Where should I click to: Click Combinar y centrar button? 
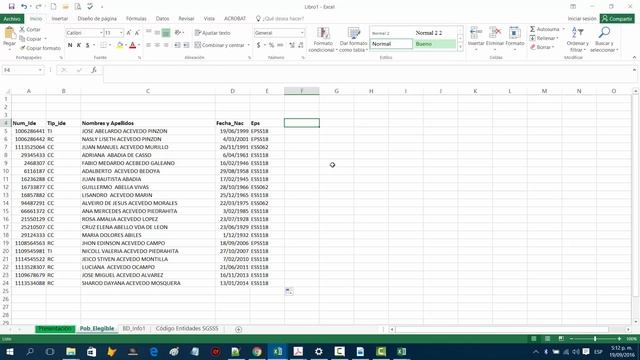[x=219, y=45]
